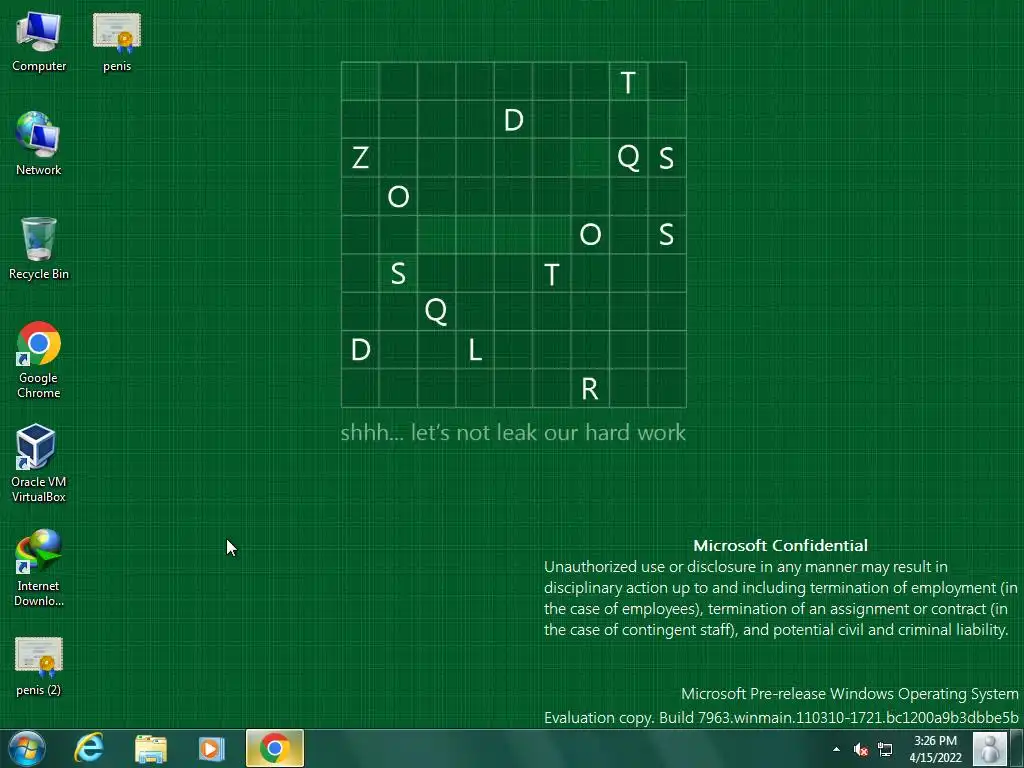The width and height of the screenshot is (1024, 768).
Task: Open Windows Media Player from the taskbar
Action: [x=212, y=748]
